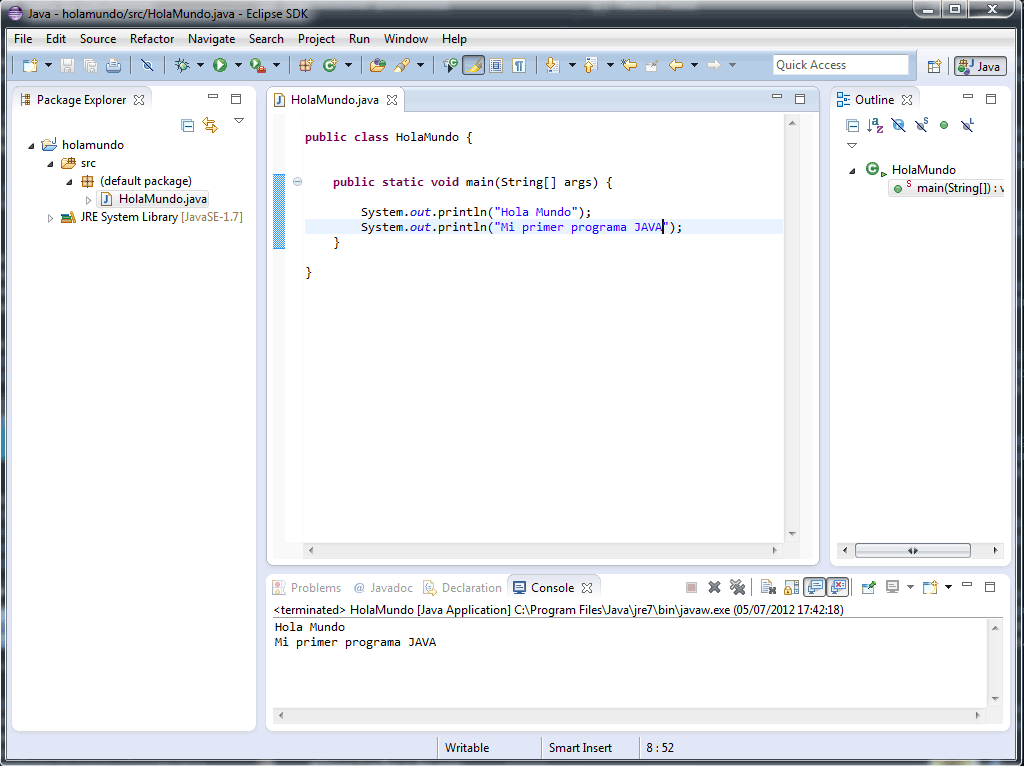
Task: Select the Java perspective button
Action: [979, 66]
